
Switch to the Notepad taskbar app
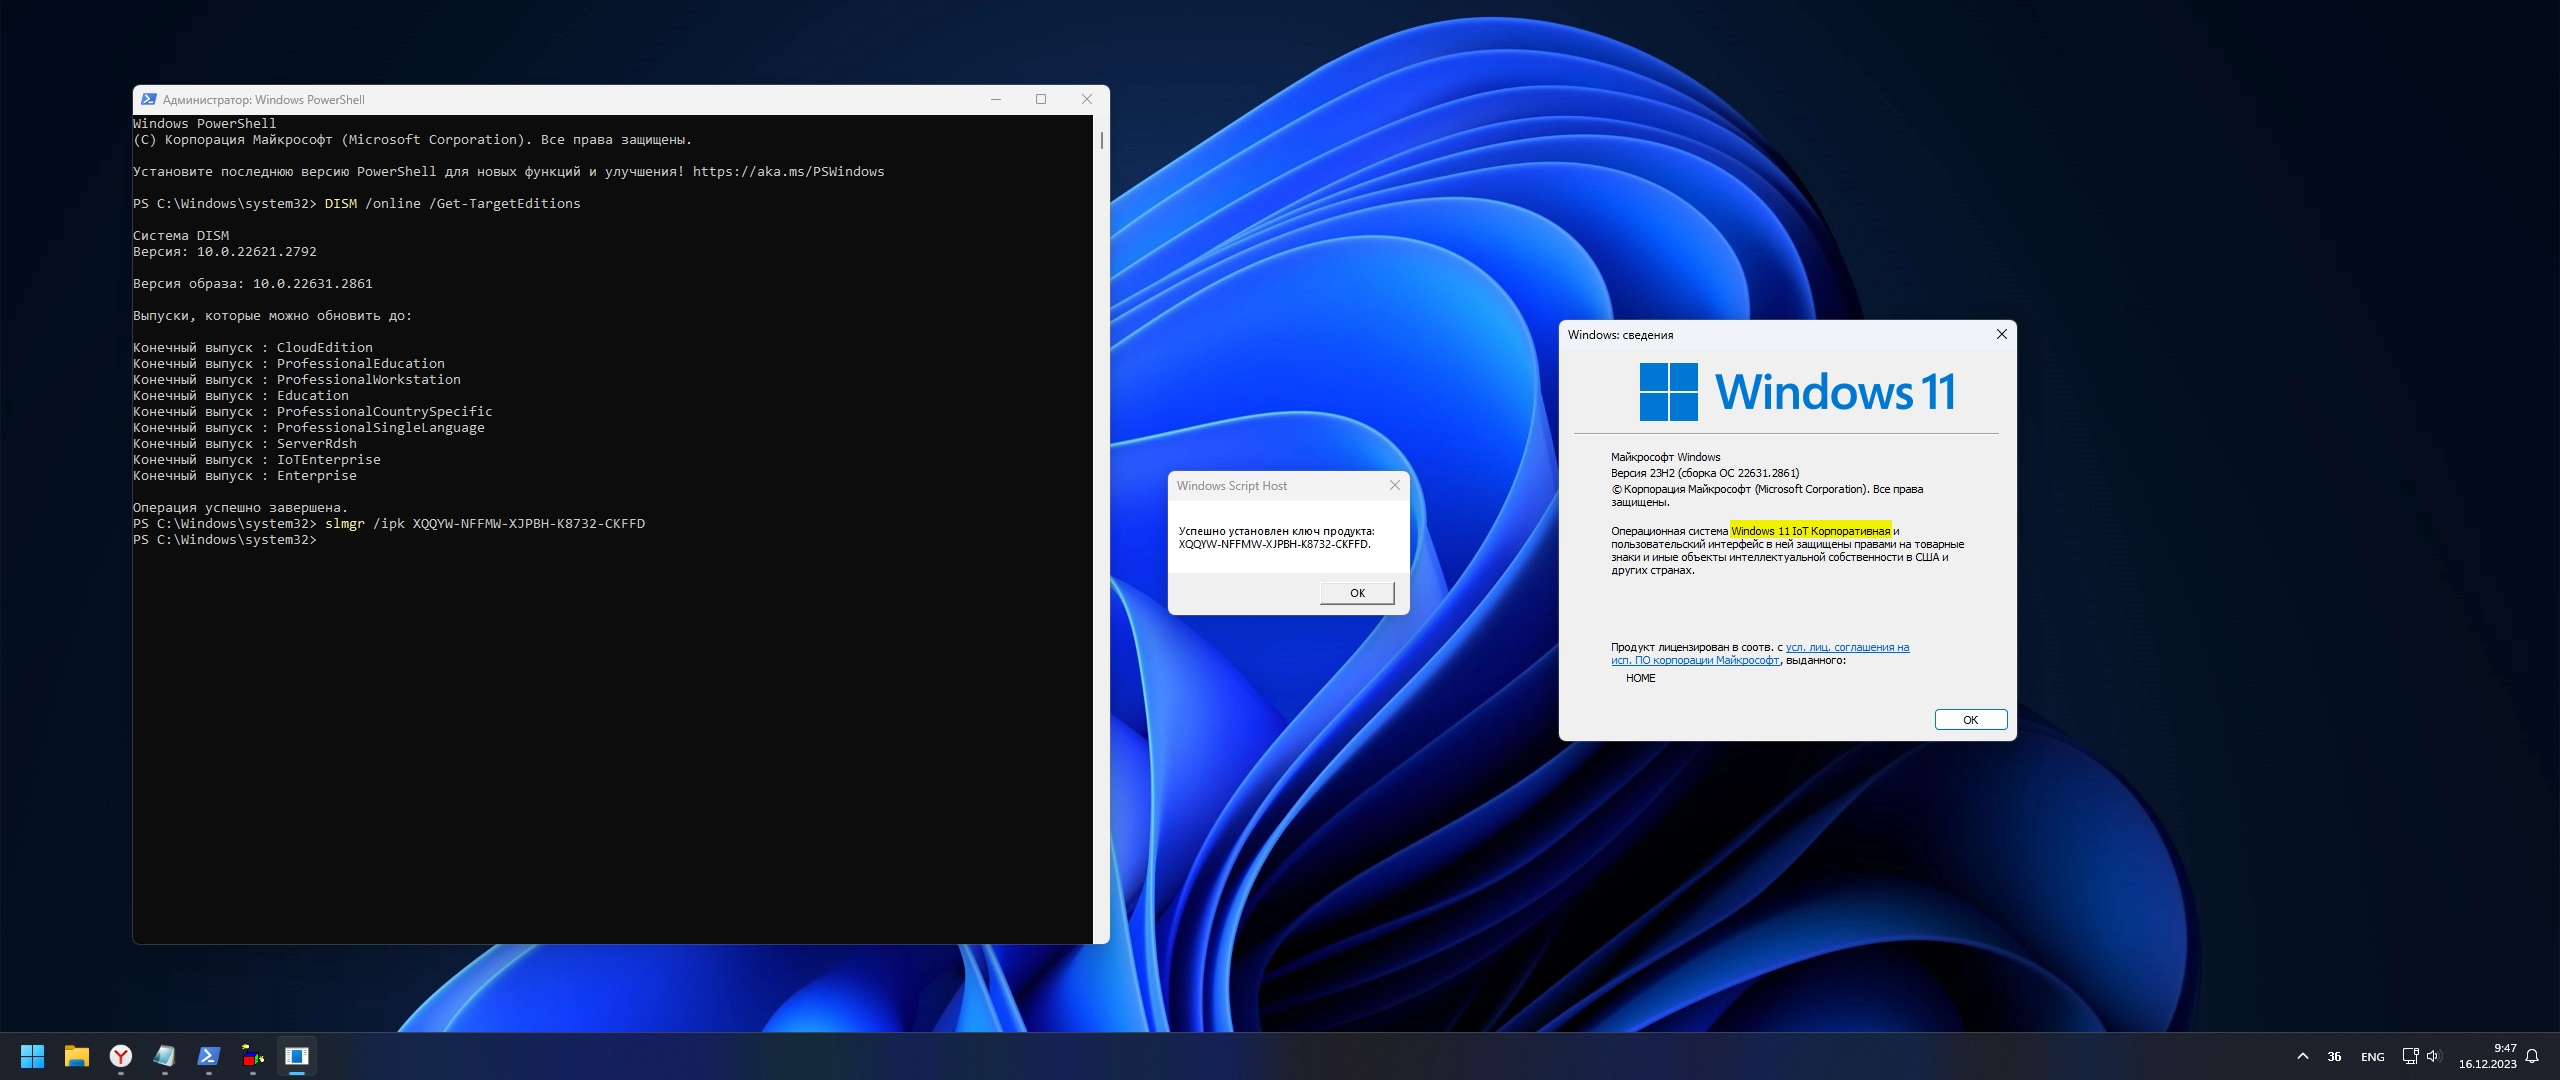coord(165,1056)
